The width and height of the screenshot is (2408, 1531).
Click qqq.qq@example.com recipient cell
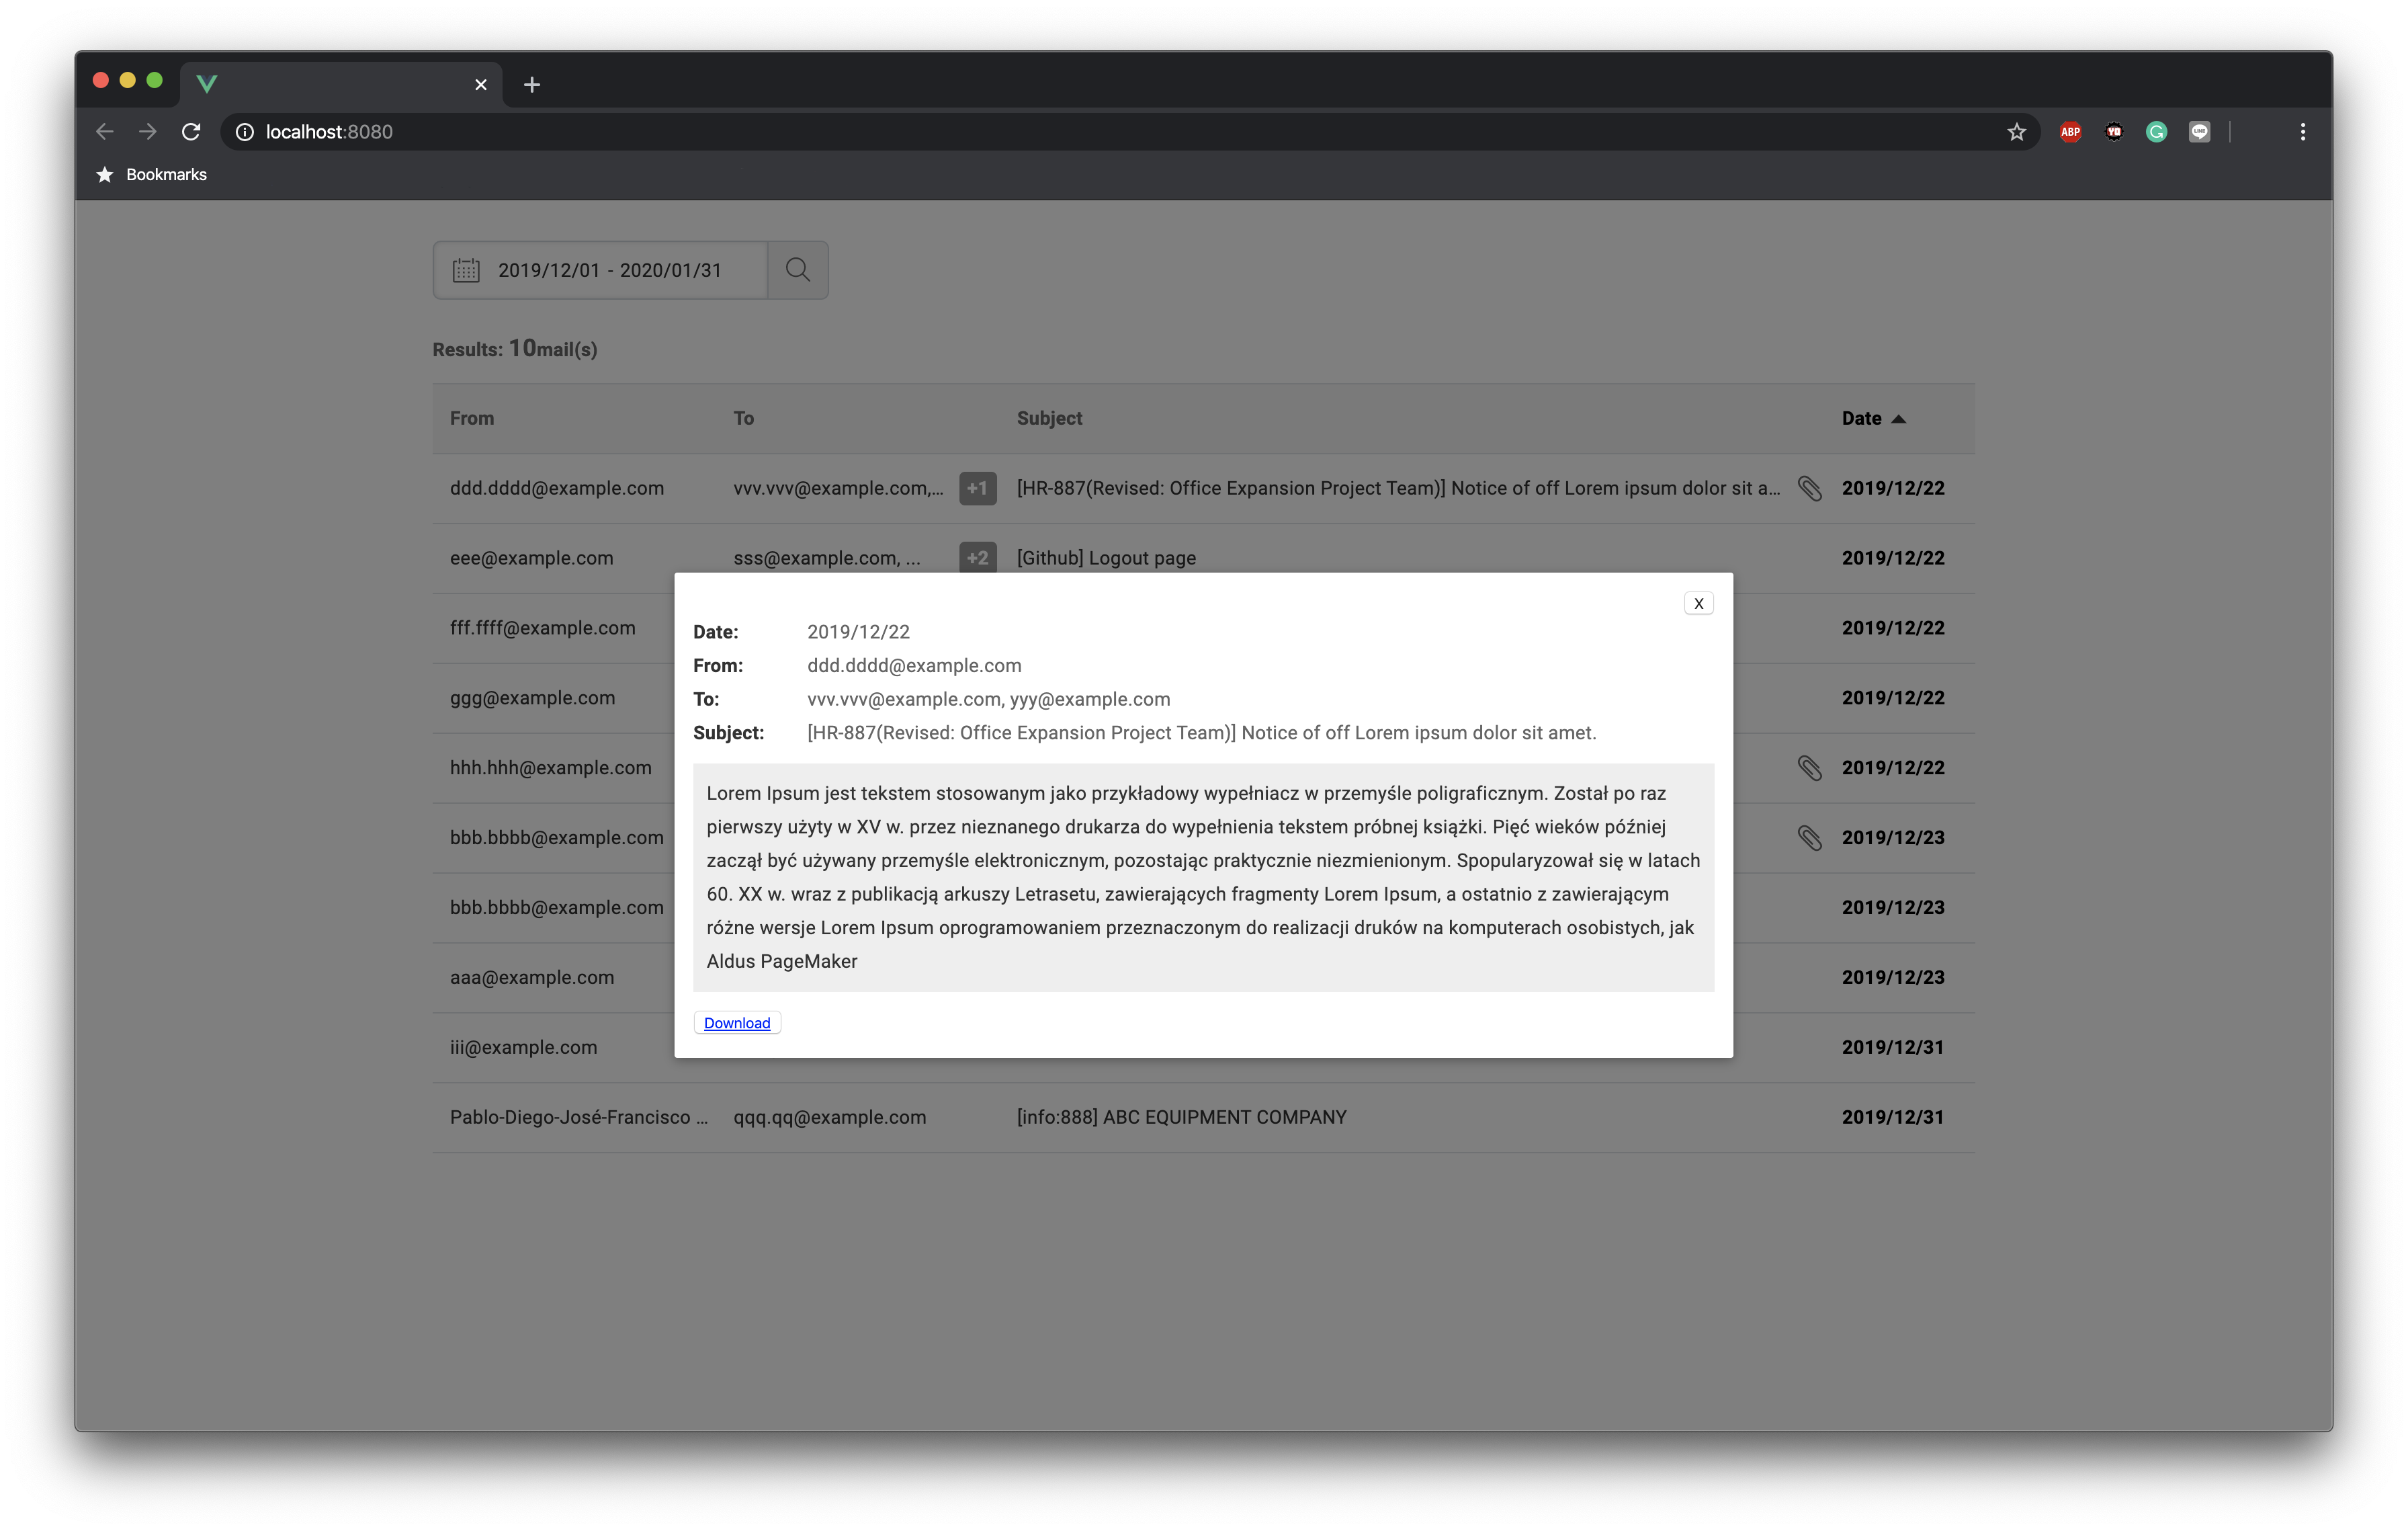coord(829,1117)
